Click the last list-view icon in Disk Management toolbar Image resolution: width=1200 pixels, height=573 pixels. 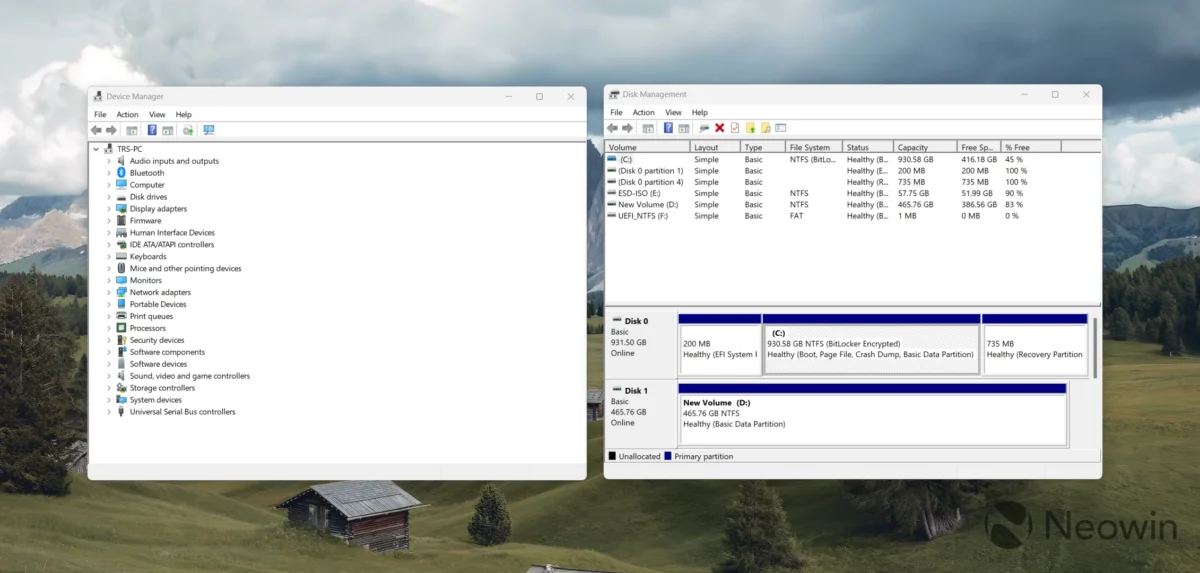click(x=781, y=128)
